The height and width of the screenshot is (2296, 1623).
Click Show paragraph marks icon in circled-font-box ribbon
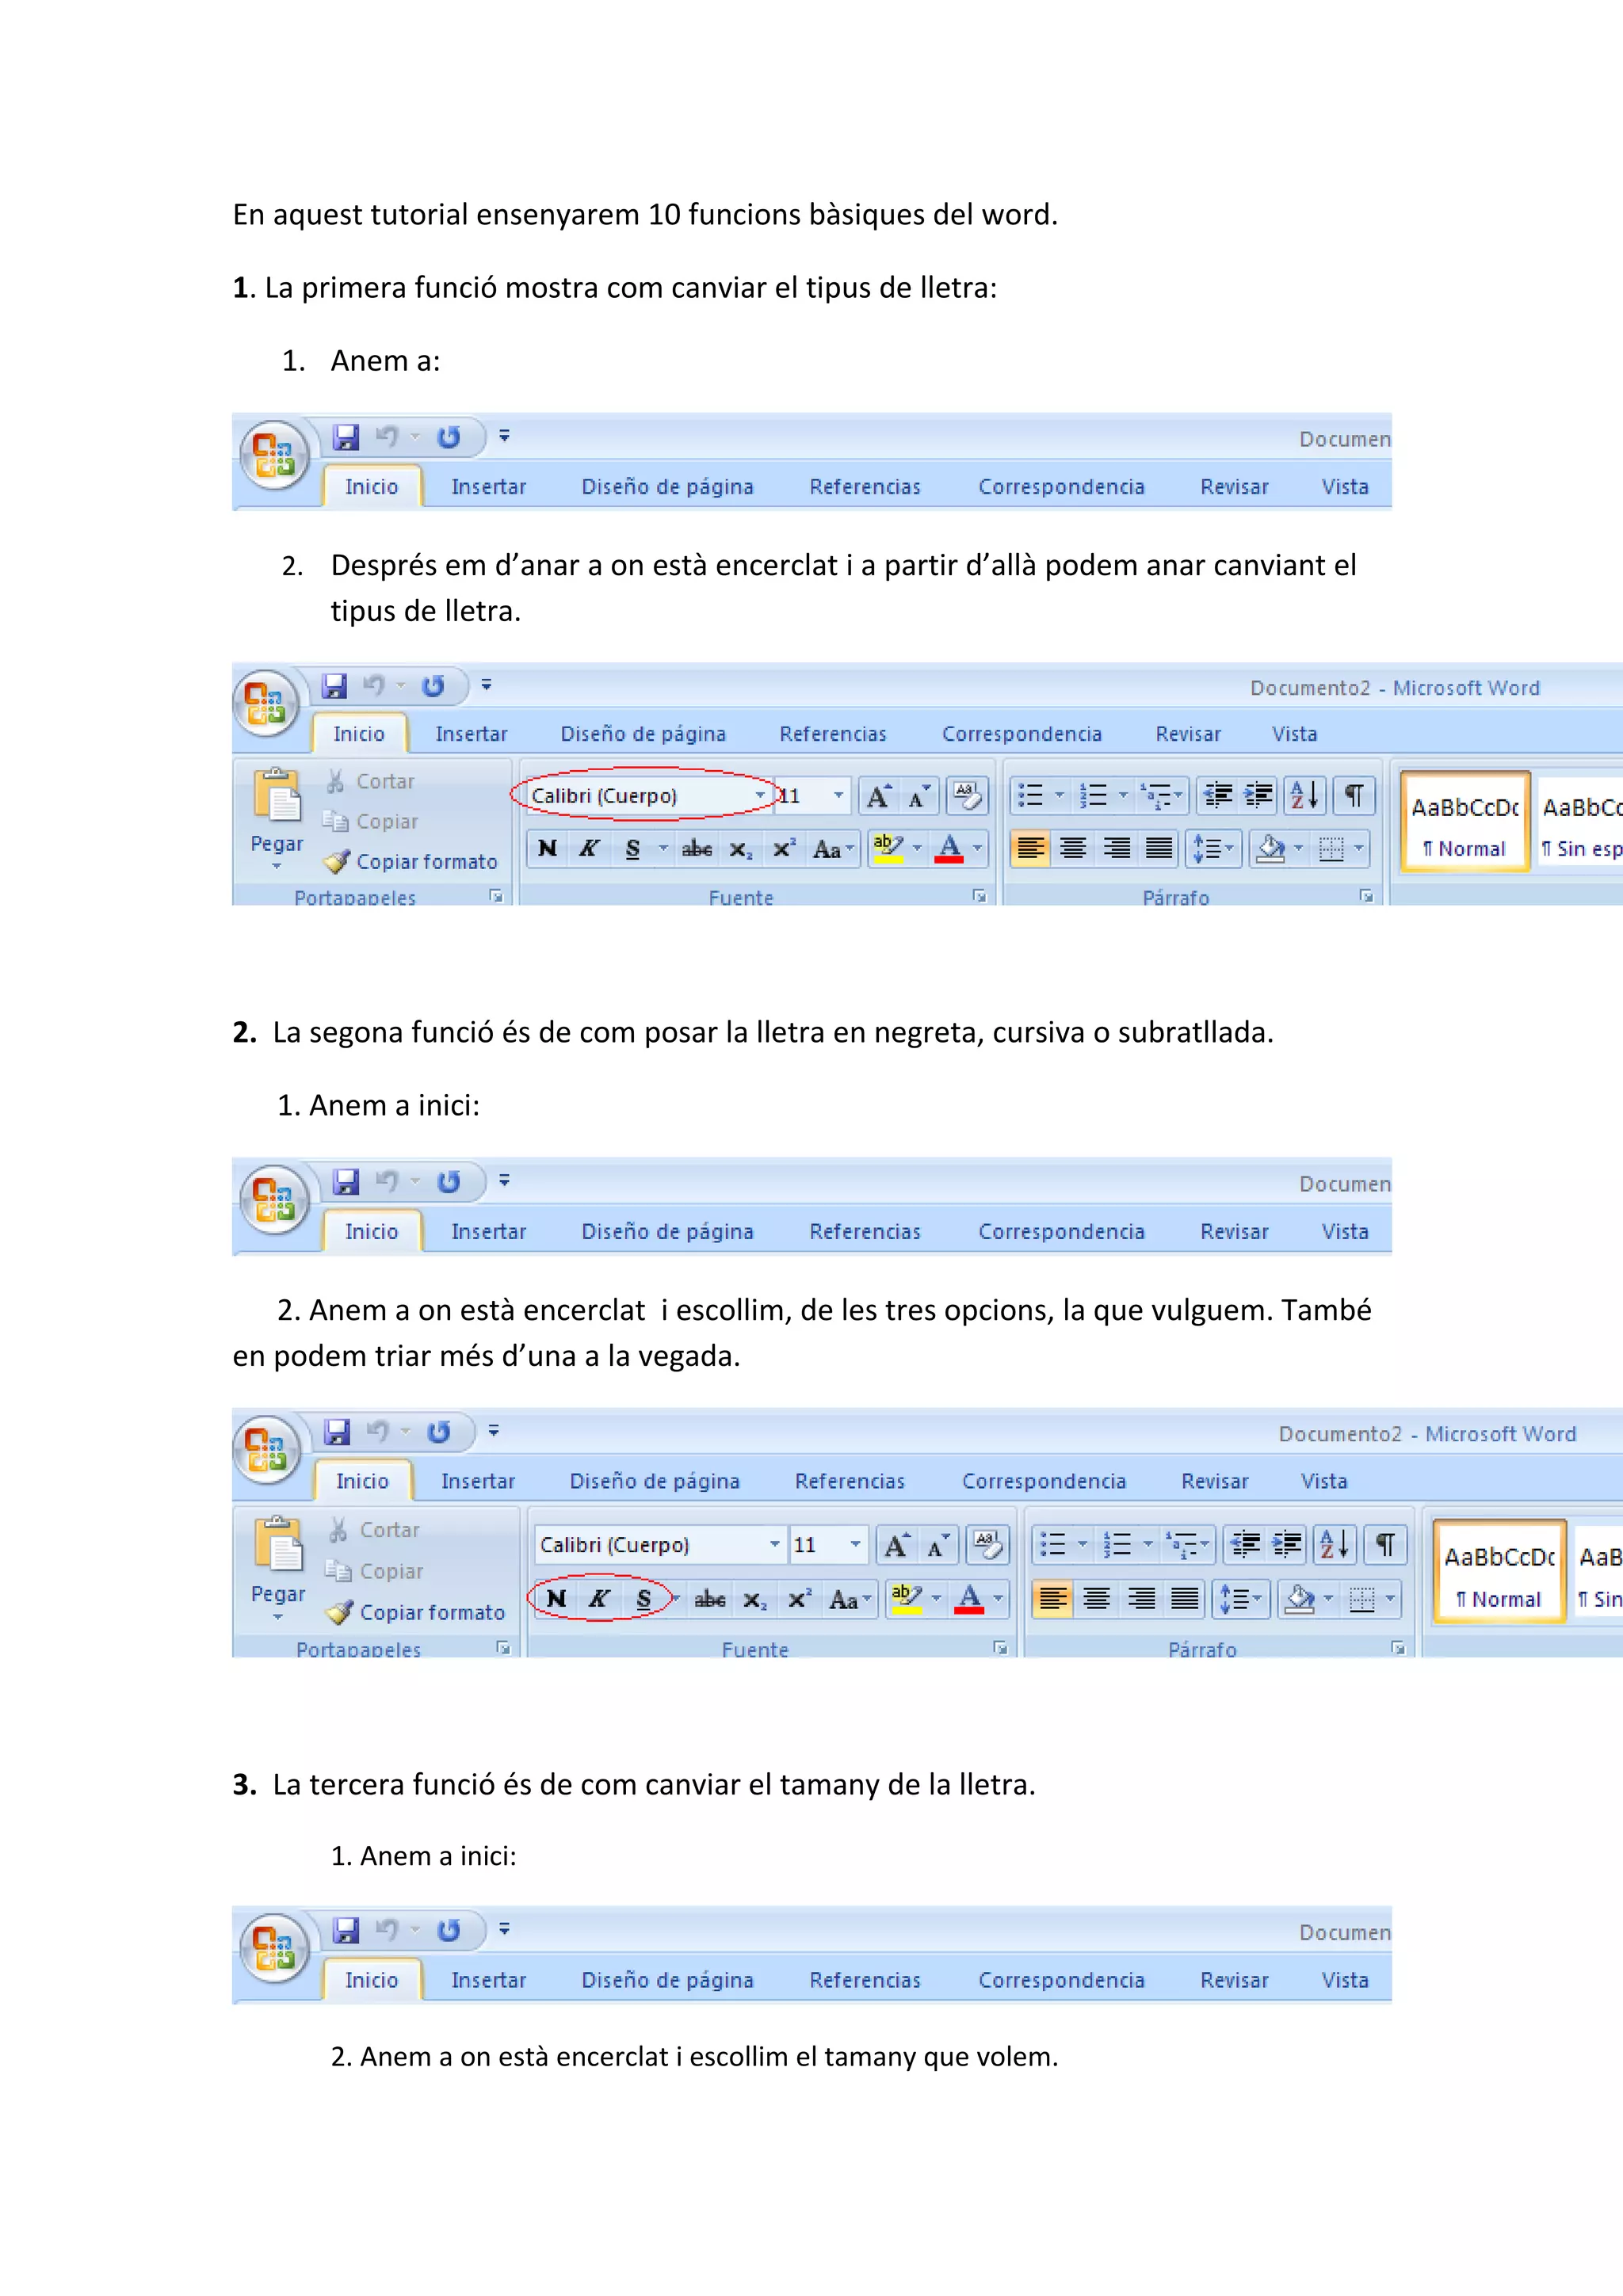[x=1353, y=796]
